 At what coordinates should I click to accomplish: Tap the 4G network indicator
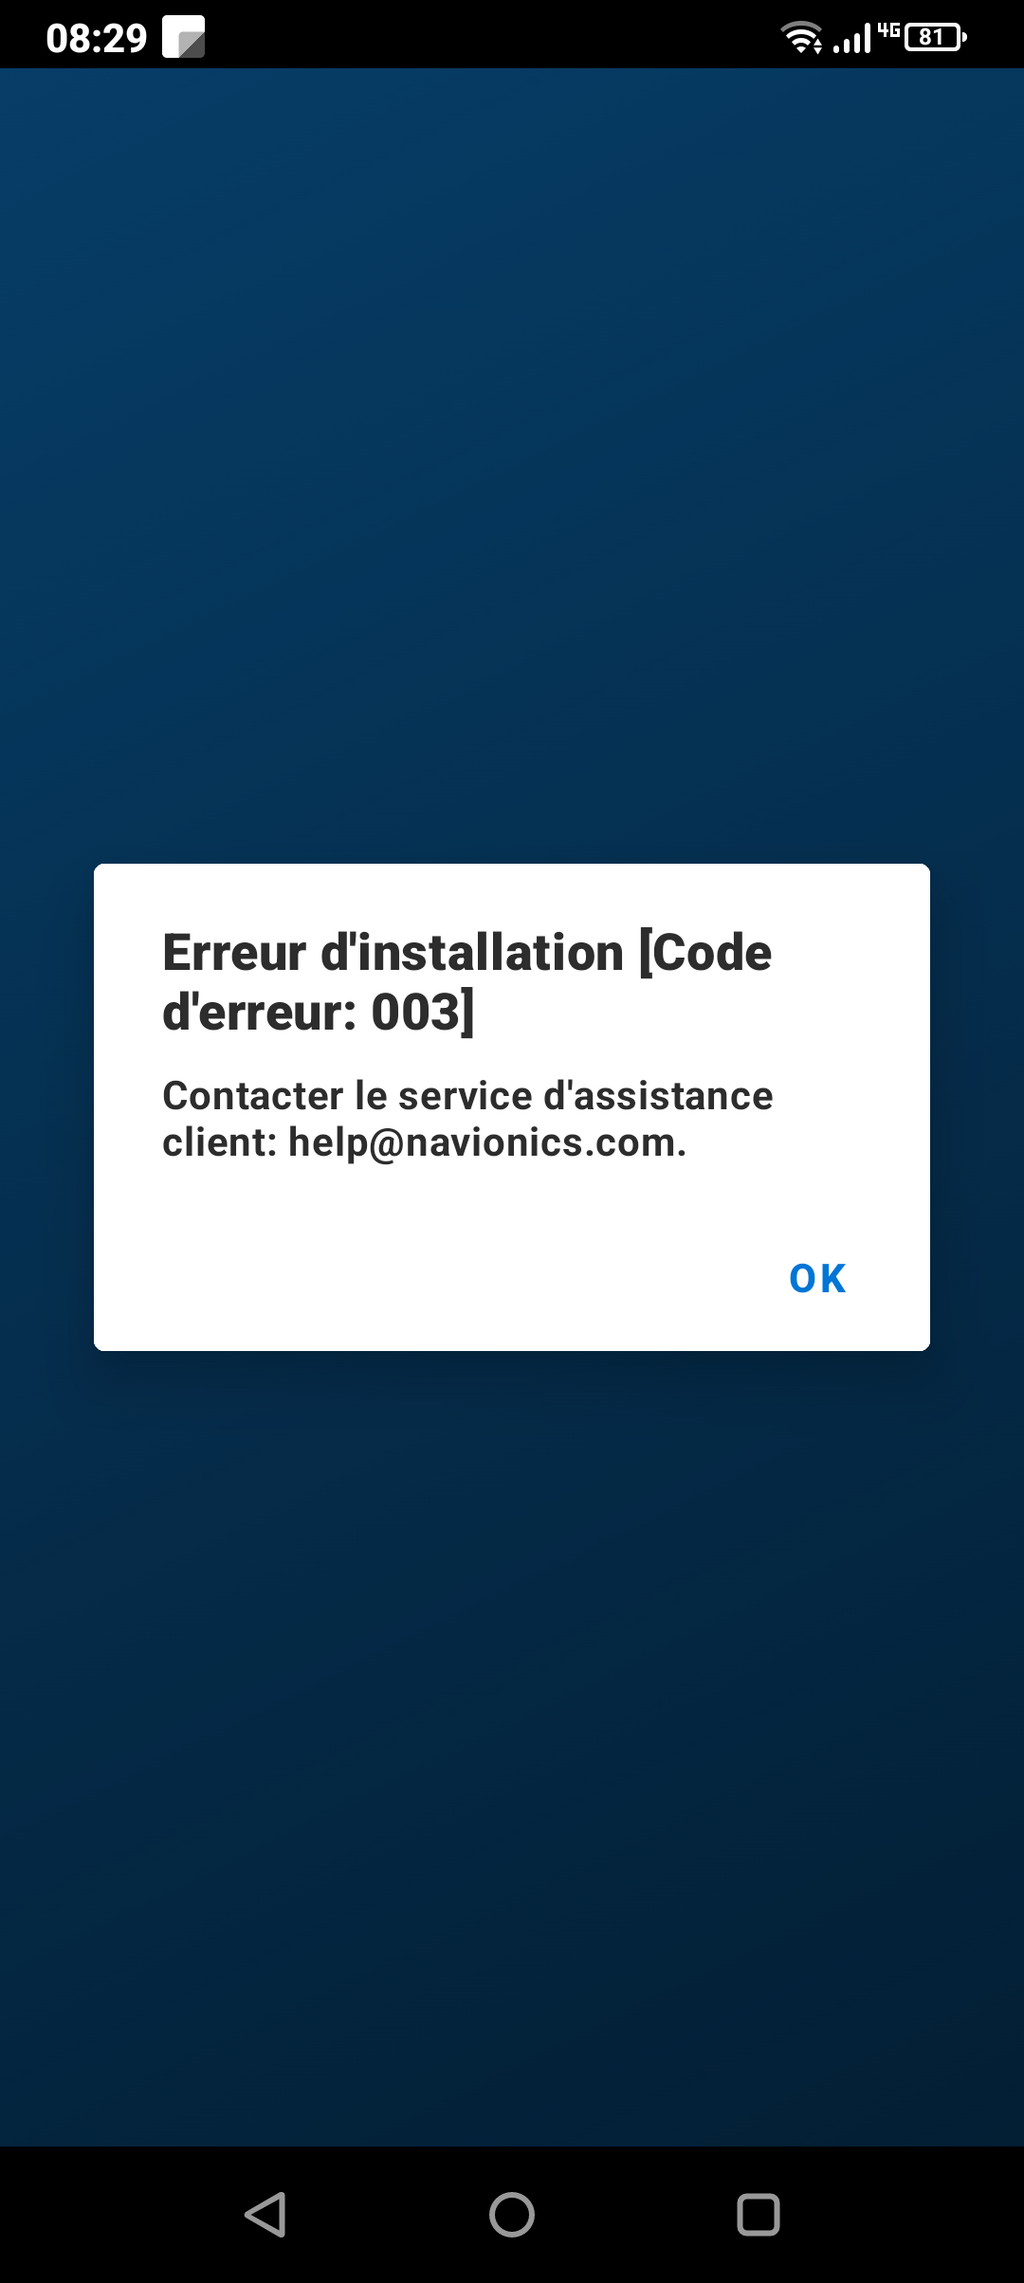click(x=889, y=30)
